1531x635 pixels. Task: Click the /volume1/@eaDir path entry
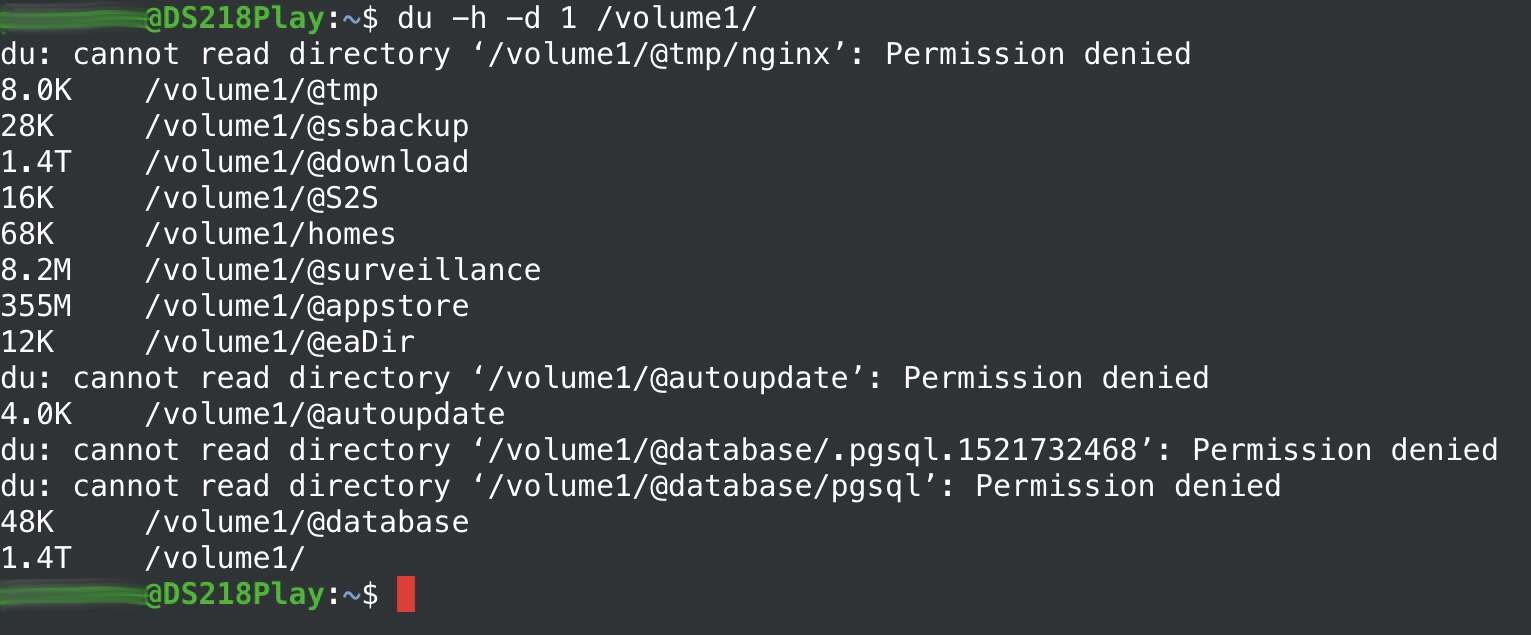pyautogui.click(x=279, y=342)
